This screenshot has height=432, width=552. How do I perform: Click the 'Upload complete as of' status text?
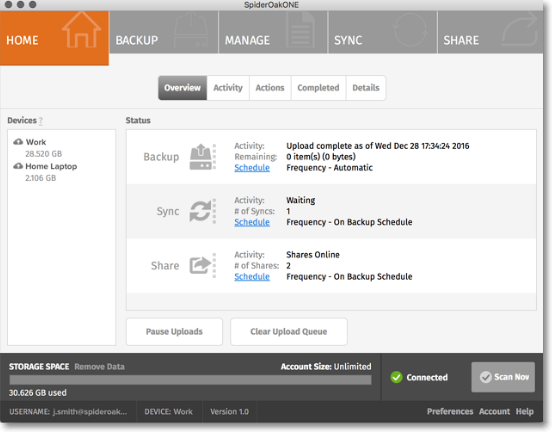coord(378,146)
